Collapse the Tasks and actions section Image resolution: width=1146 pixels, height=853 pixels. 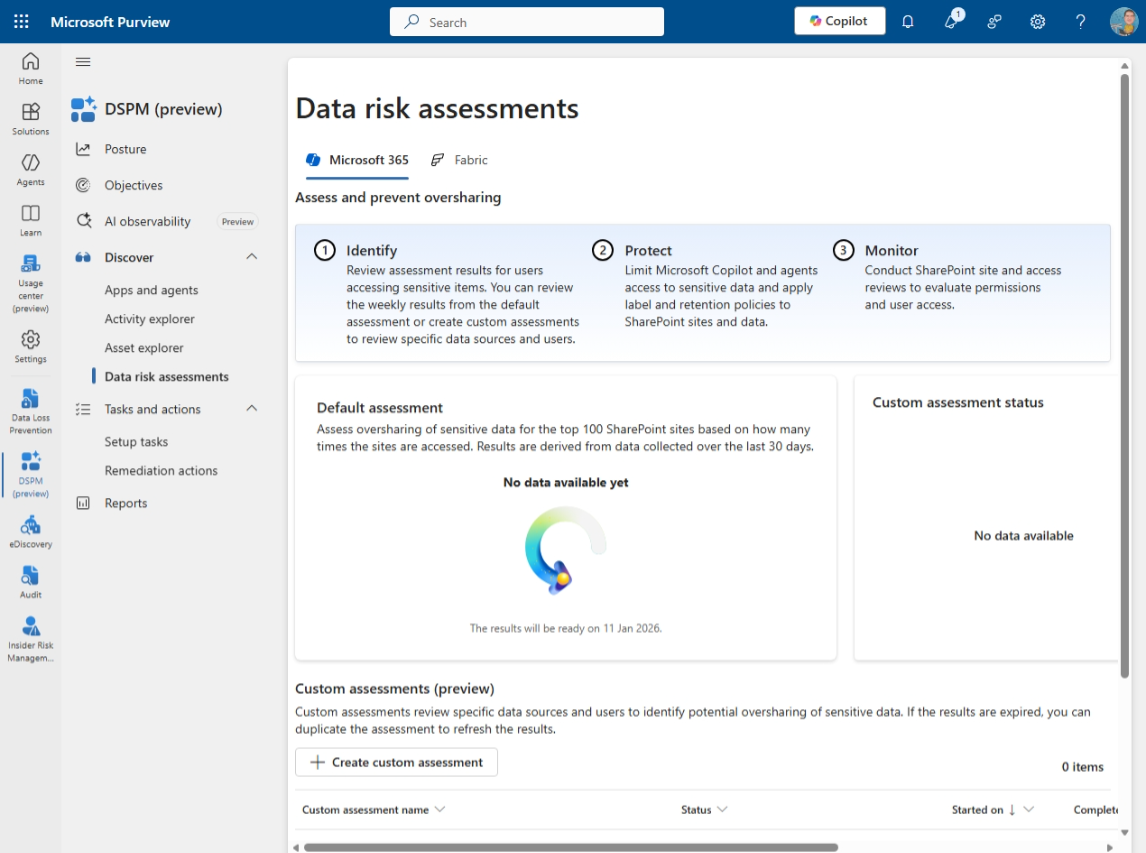252,409
